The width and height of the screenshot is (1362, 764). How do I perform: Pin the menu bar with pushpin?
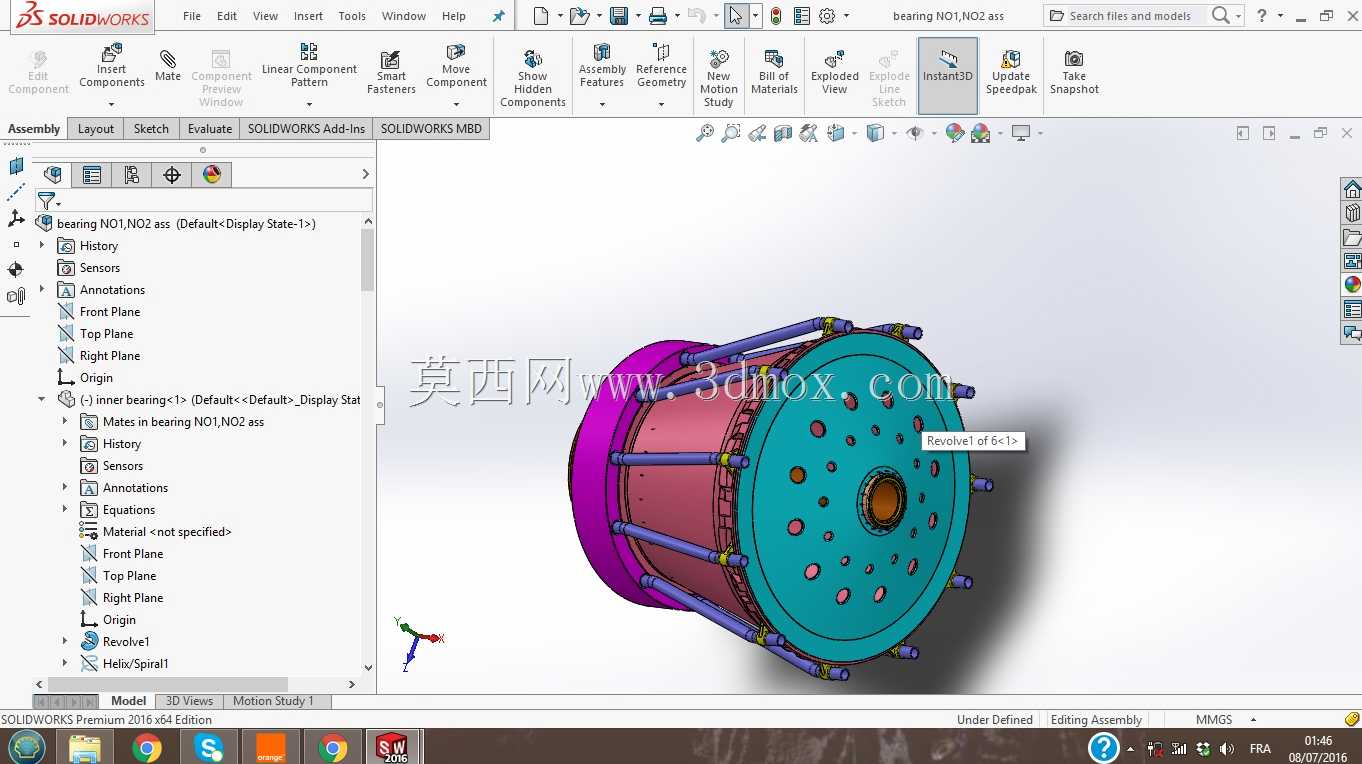[499, 16]
